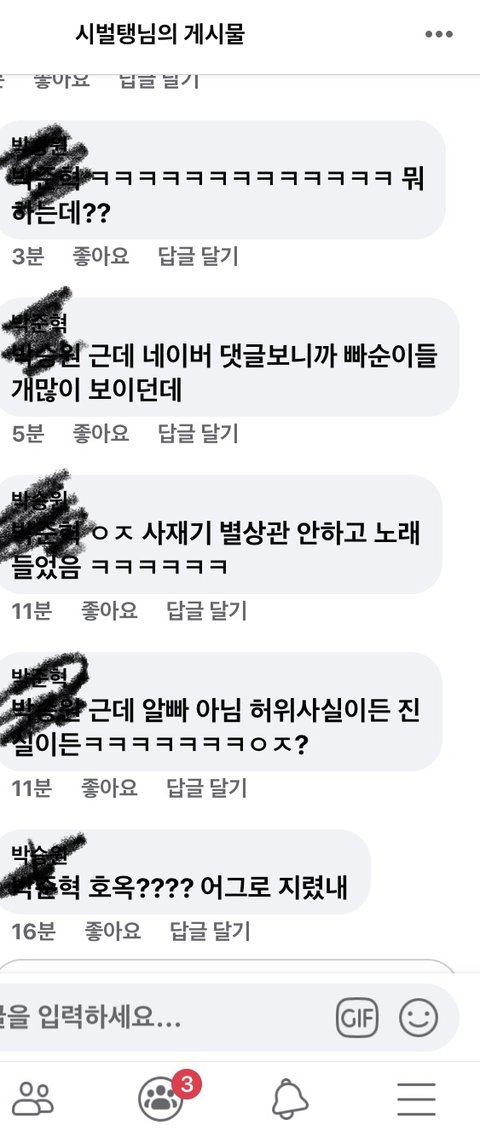This screenshot has height=1137, width=480.
Task: Tap the 시벌탱님의 게시물 header title
Action: click(160, 33)
